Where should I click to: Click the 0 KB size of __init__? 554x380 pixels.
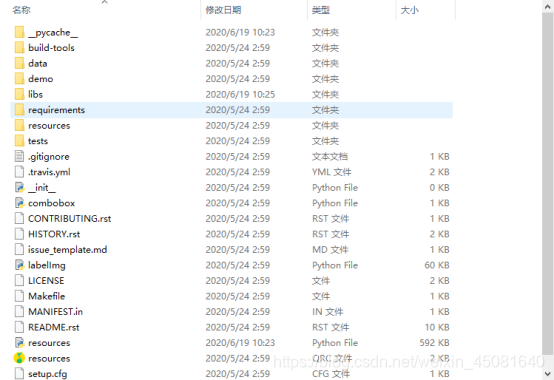[x=439, y=188]
